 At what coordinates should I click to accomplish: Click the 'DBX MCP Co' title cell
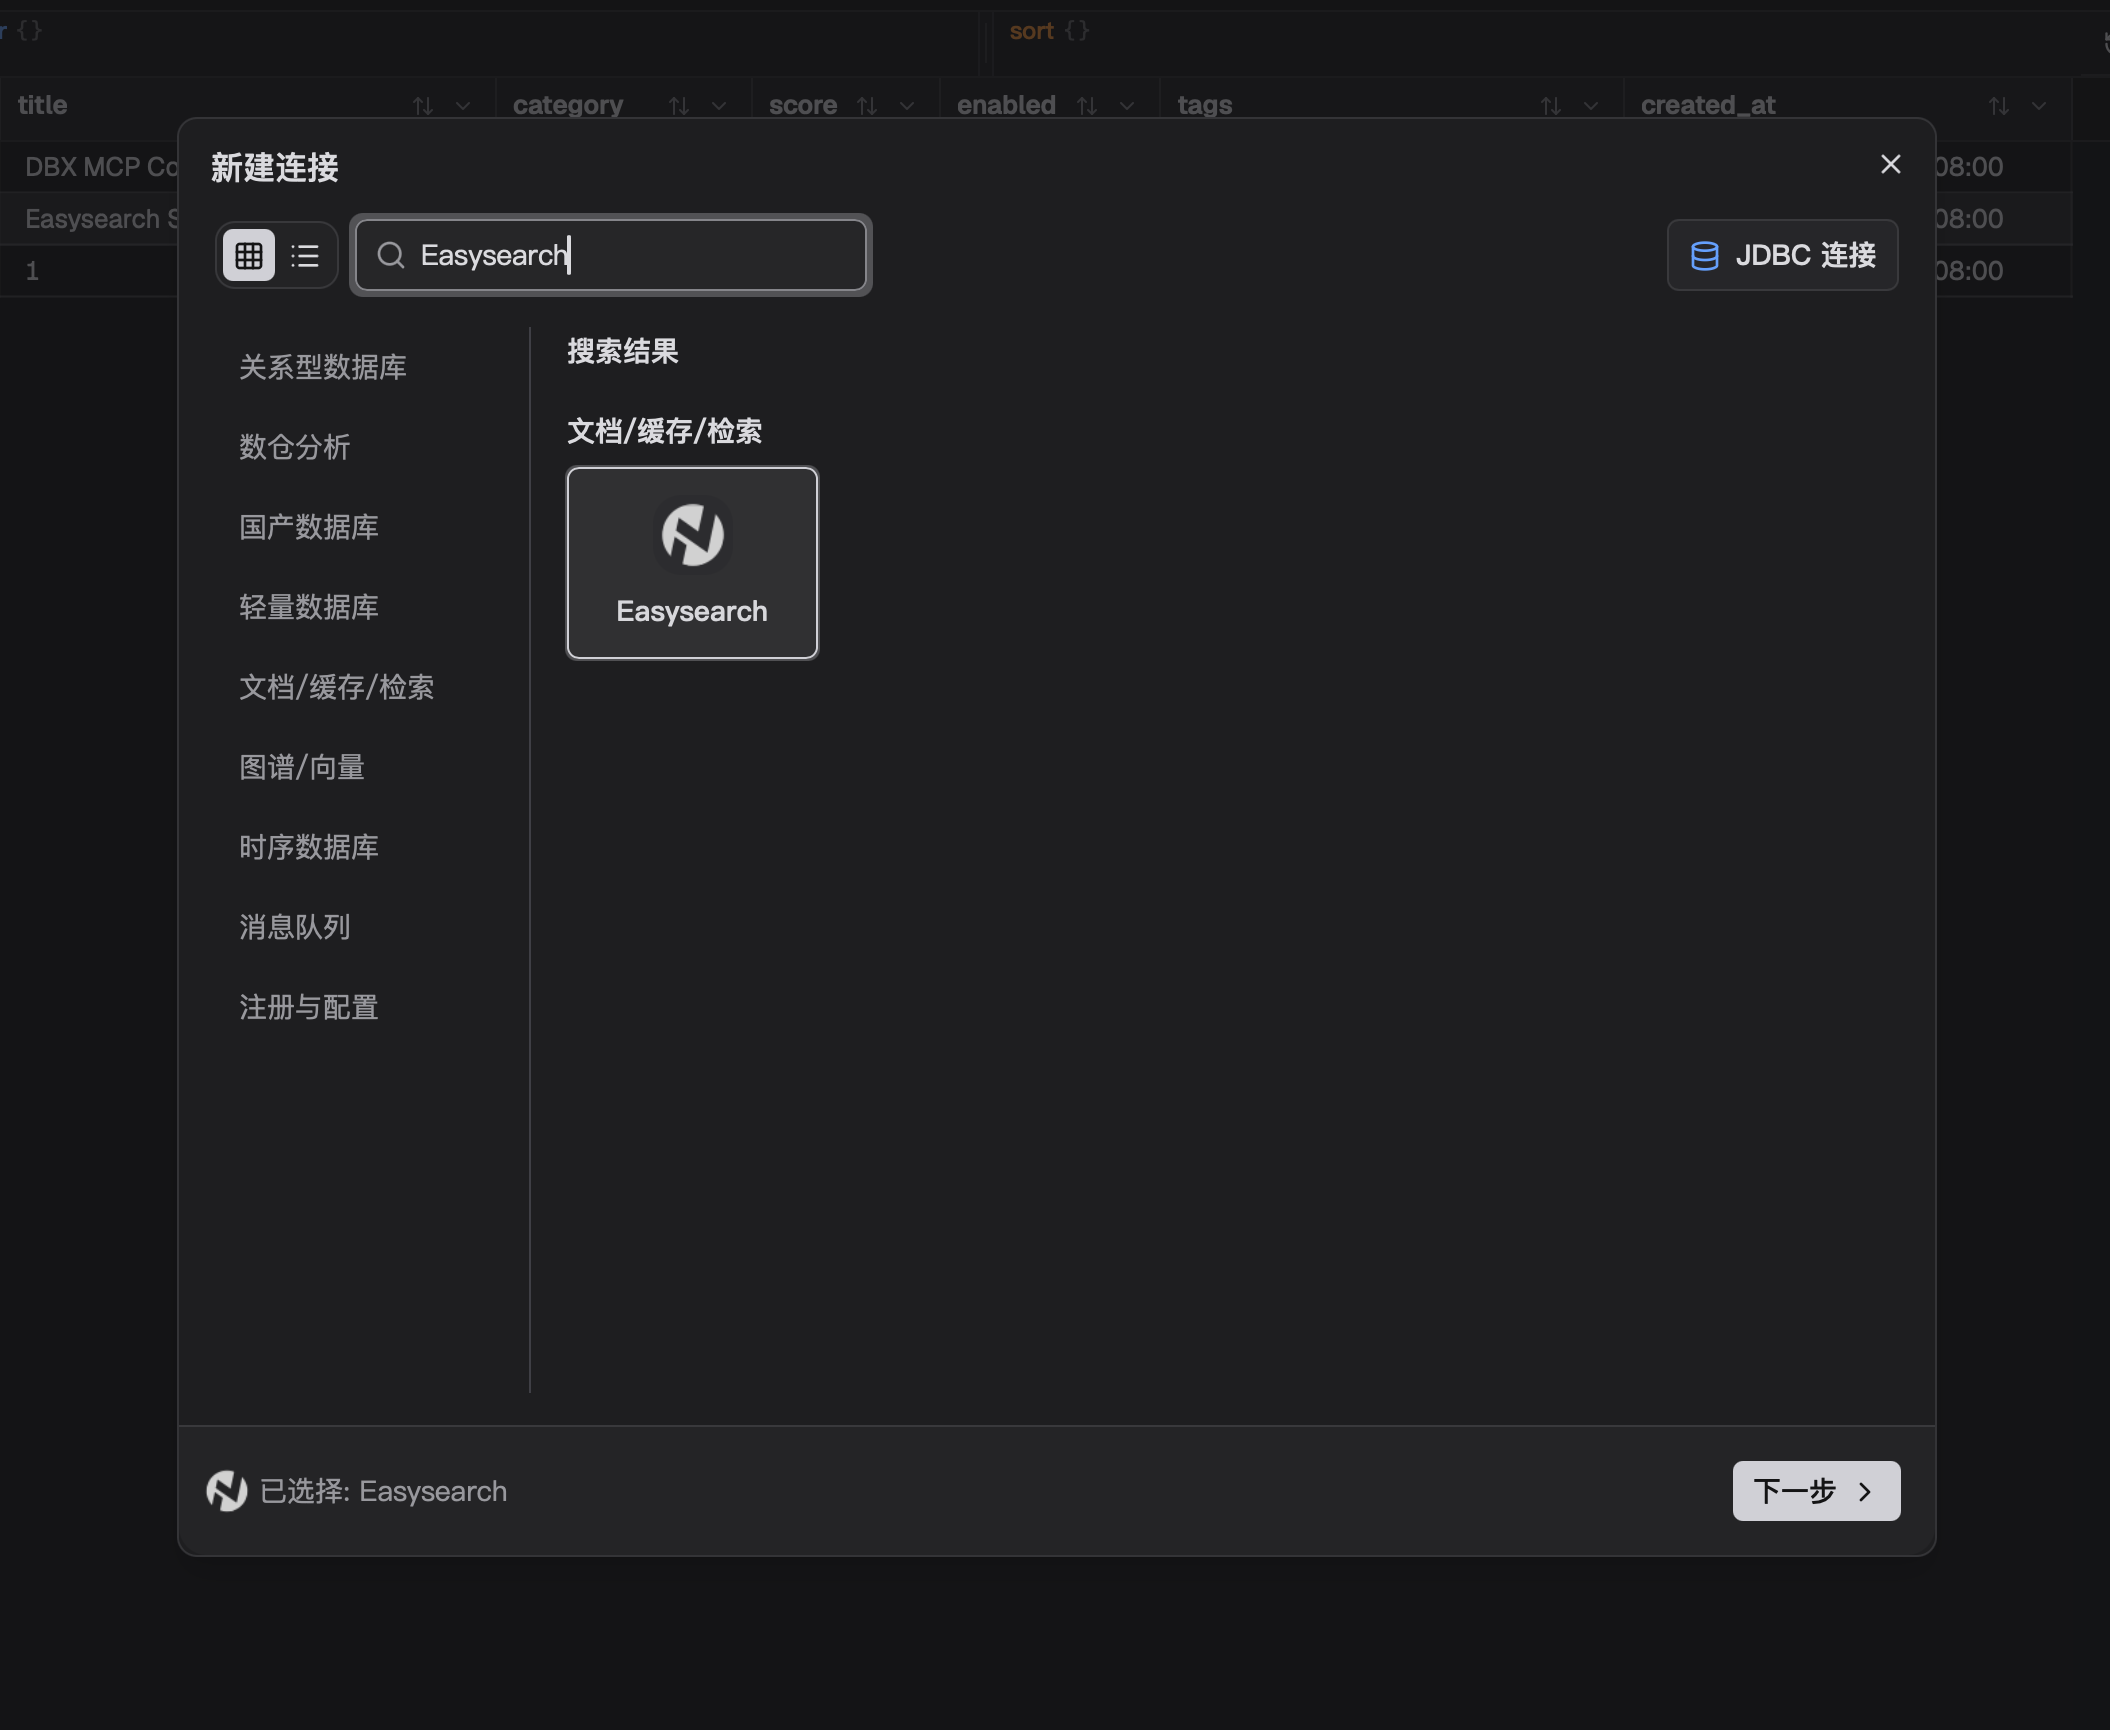tap(102, 166)
